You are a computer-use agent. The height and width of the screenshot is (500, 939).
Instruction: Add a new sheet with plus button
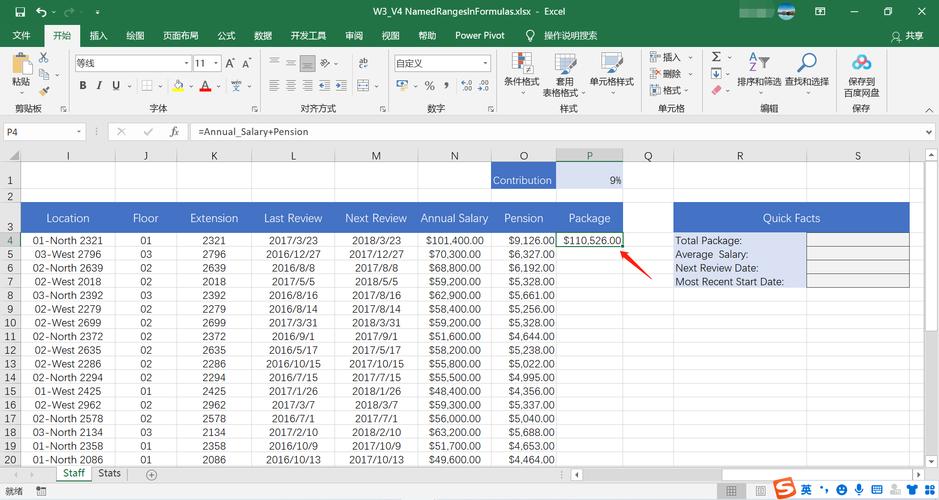[x=152, y=474]
